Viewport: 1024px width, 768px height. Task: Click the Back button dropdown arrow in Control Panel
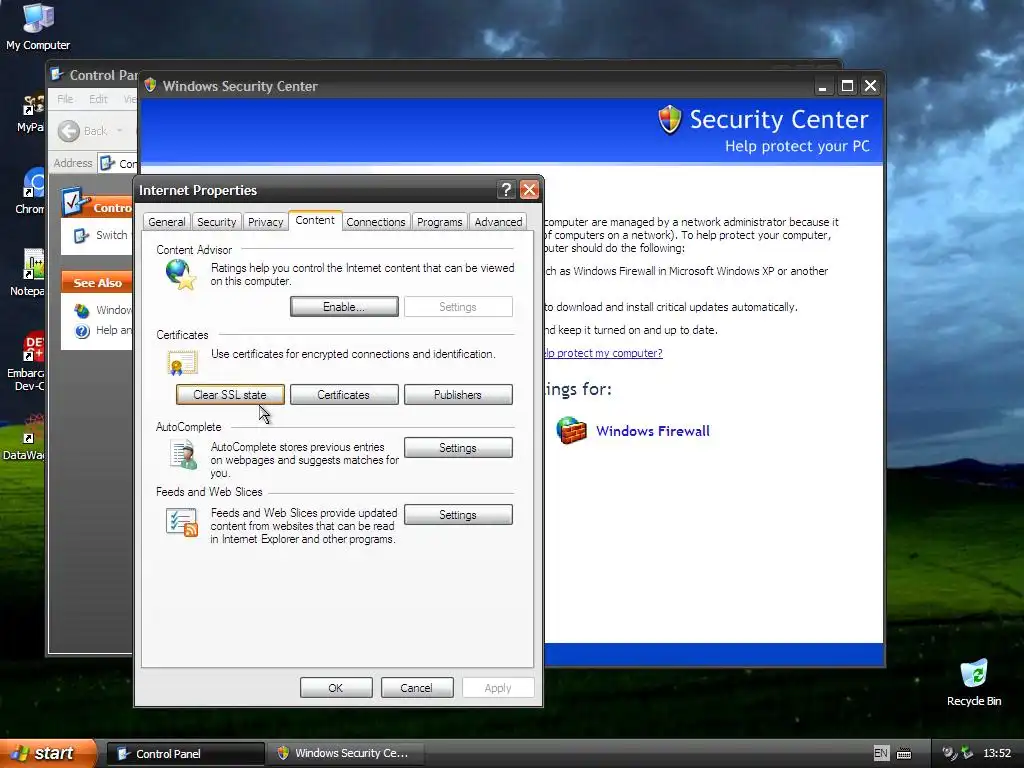[120, 131]
